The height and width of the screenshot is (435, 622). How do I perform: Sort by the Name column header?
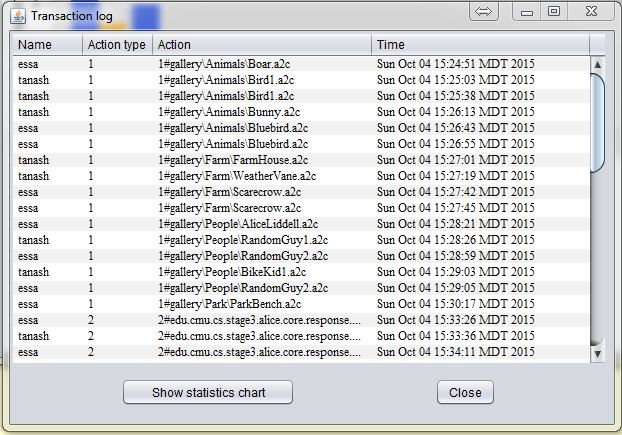[x=48, y=45]
